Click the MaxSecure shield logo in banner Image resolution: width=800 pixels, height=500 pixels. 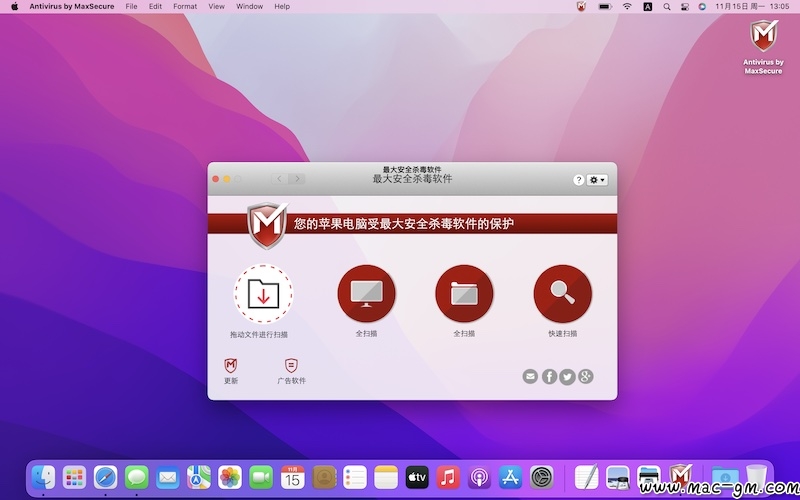coord(267,225)
